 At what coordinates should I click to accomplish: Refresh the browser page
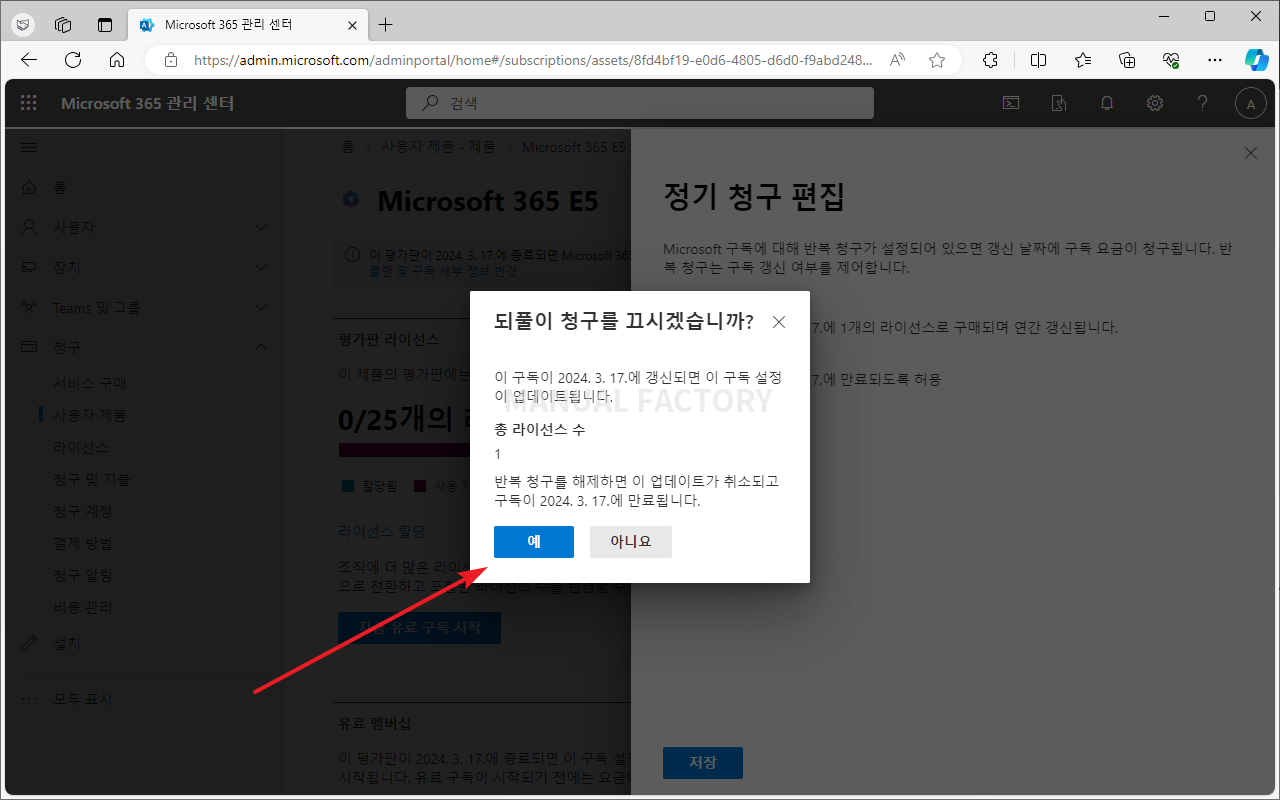click(x=73, y=60)
